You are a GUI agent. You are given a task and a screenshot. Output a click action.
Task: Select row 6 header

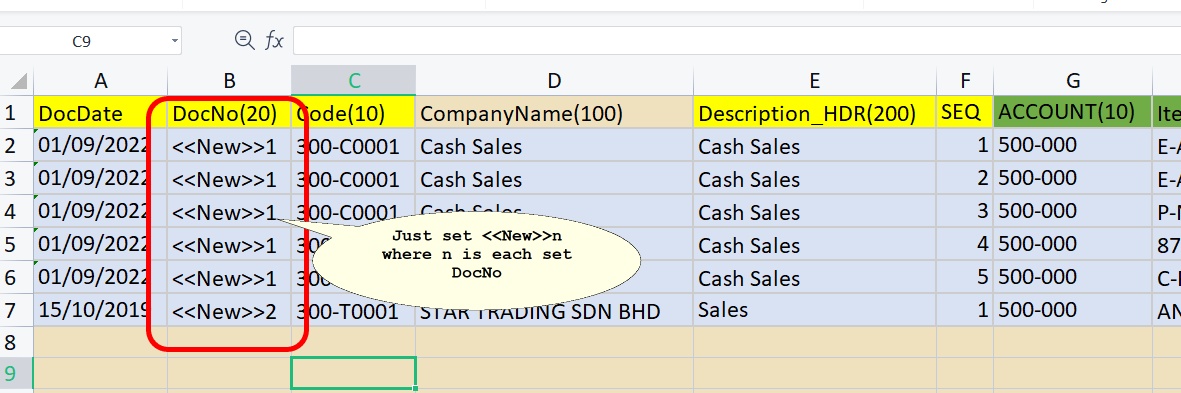pos(17,277)
